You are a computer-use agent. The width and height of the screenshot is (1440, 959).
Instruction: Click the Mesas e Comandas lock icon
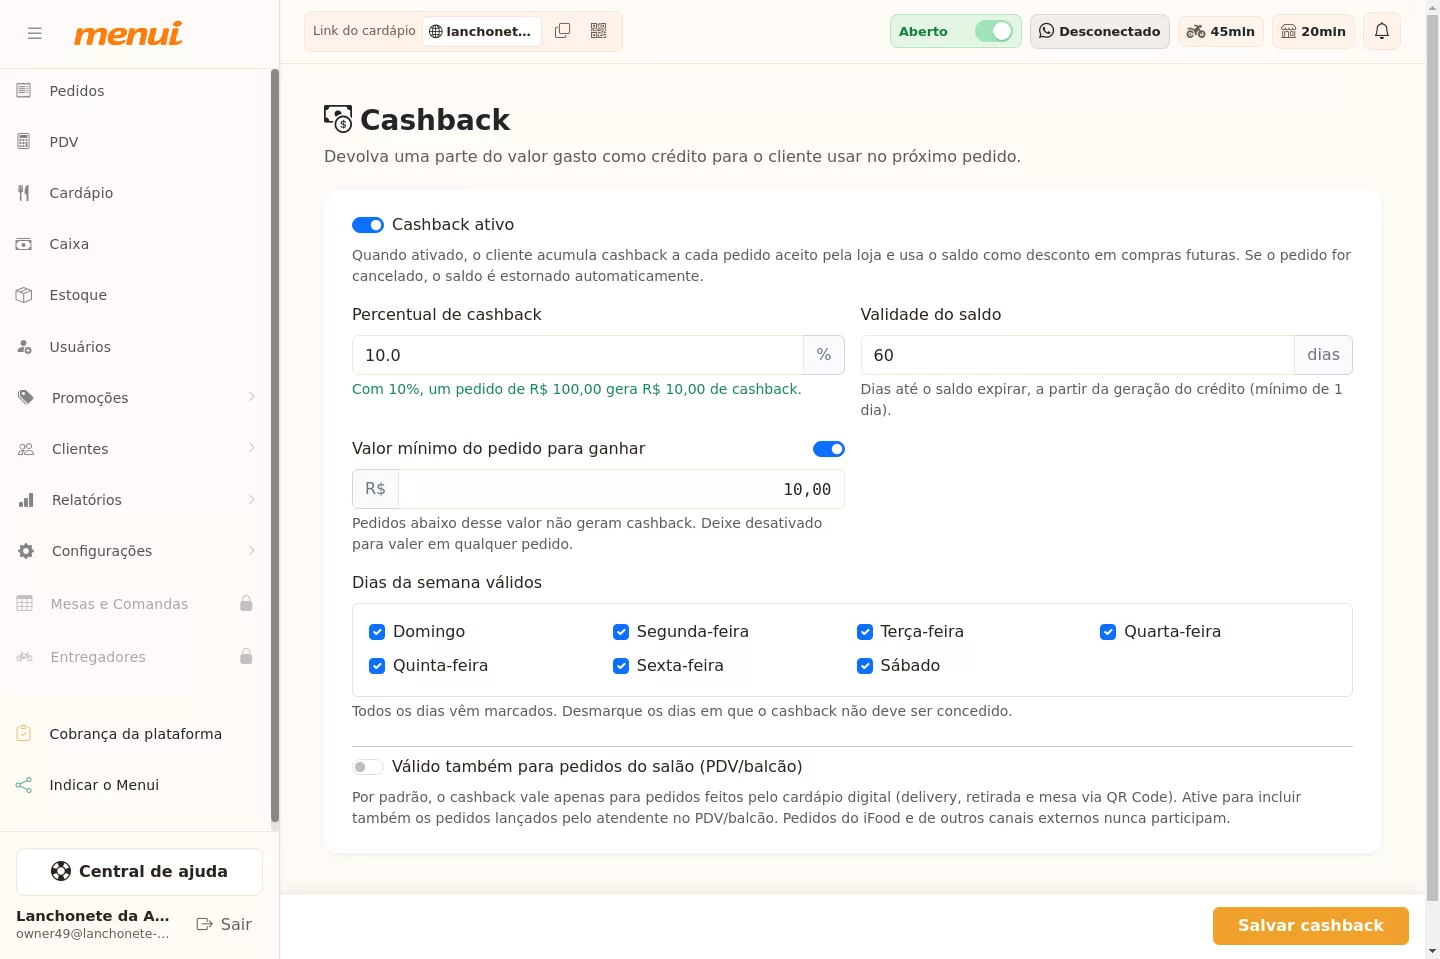pos(246,603)
